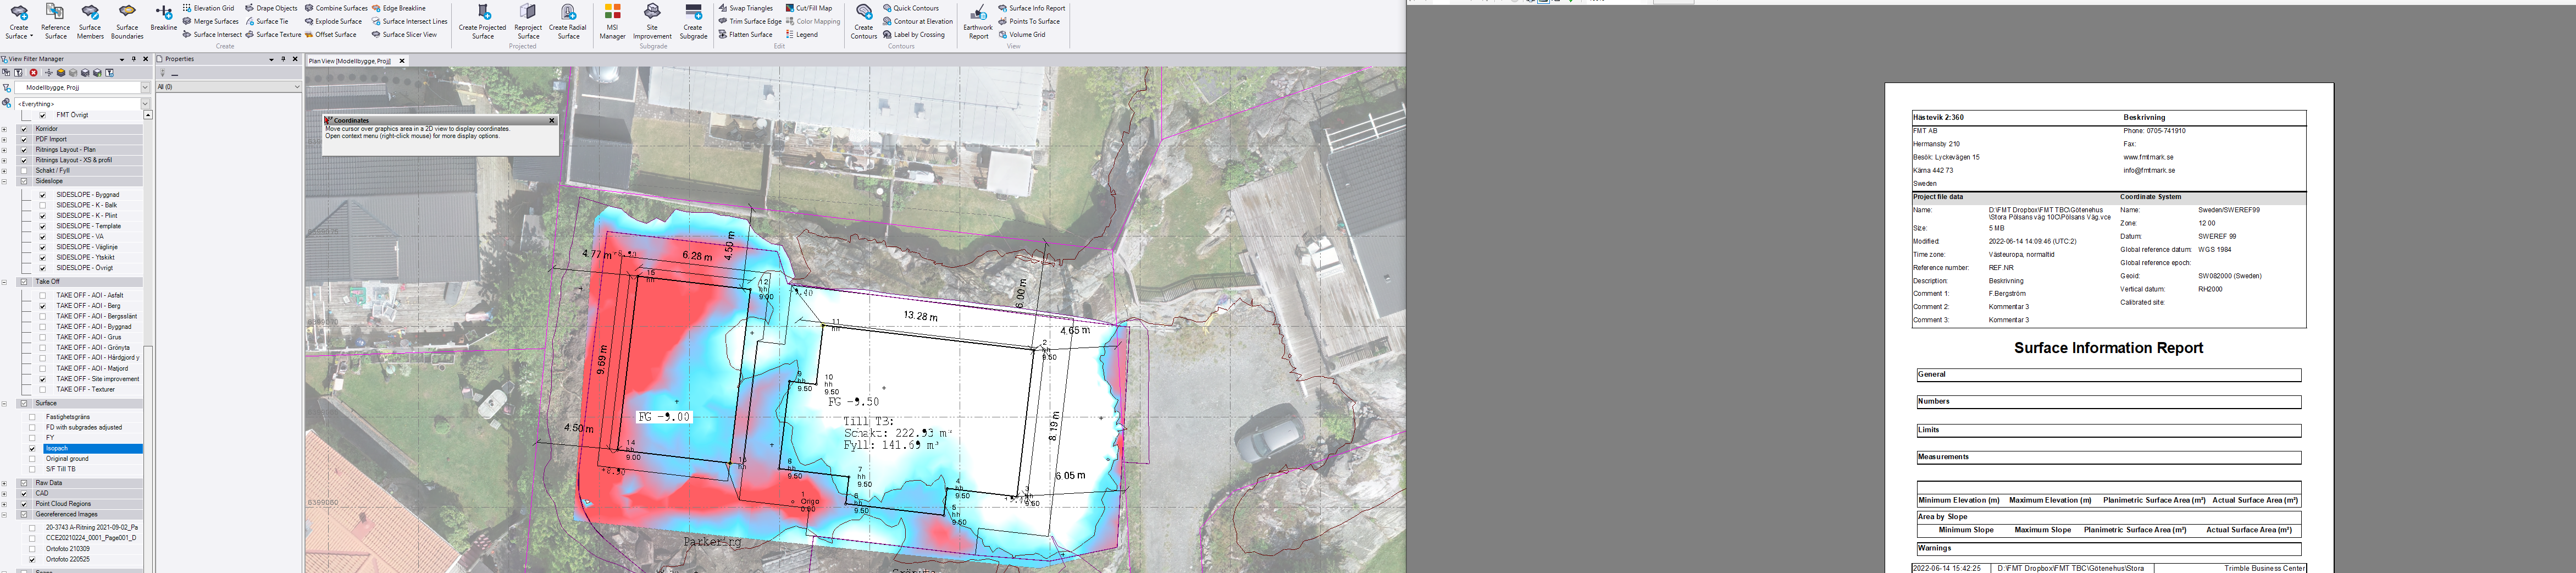
Task: Close the Coordinates floating panel
Action: pos(551,120)
